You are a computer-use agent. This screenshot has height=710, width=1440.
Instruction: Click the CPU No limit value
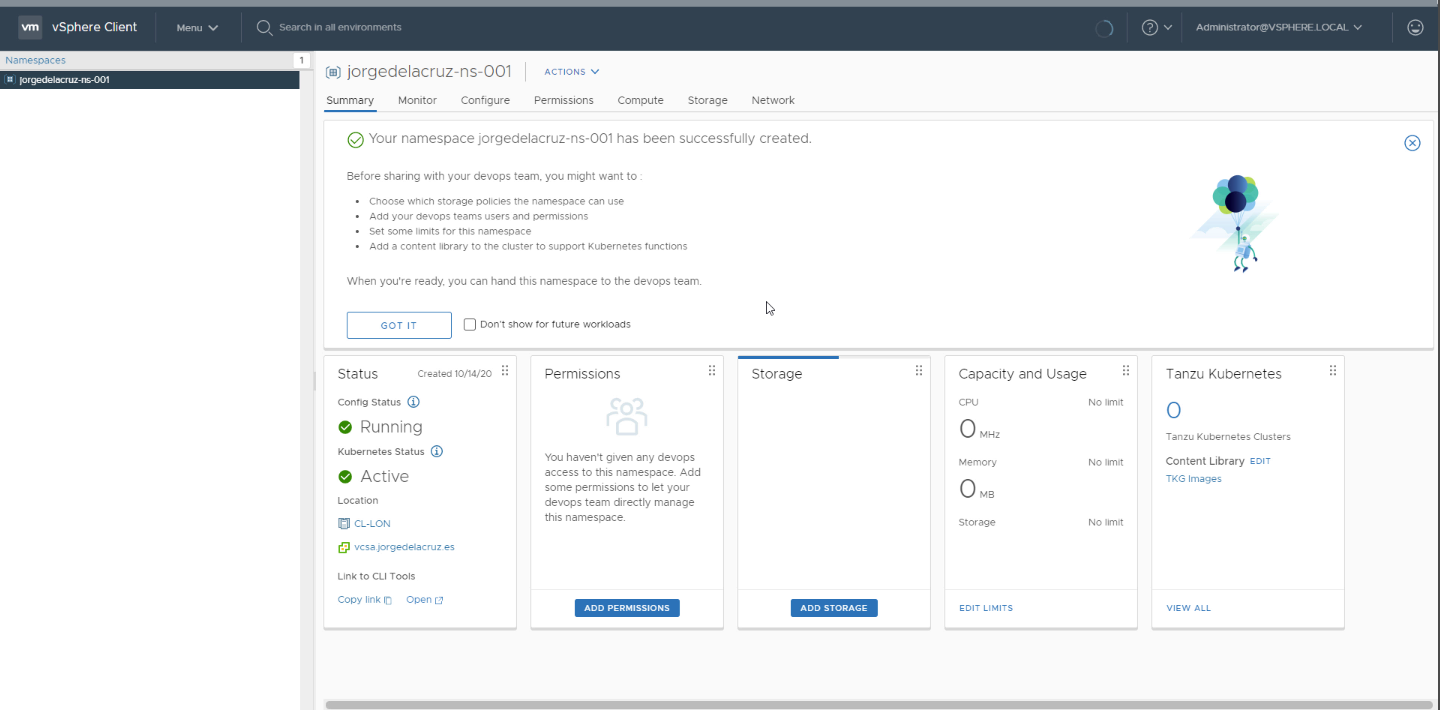(1106, 402)
